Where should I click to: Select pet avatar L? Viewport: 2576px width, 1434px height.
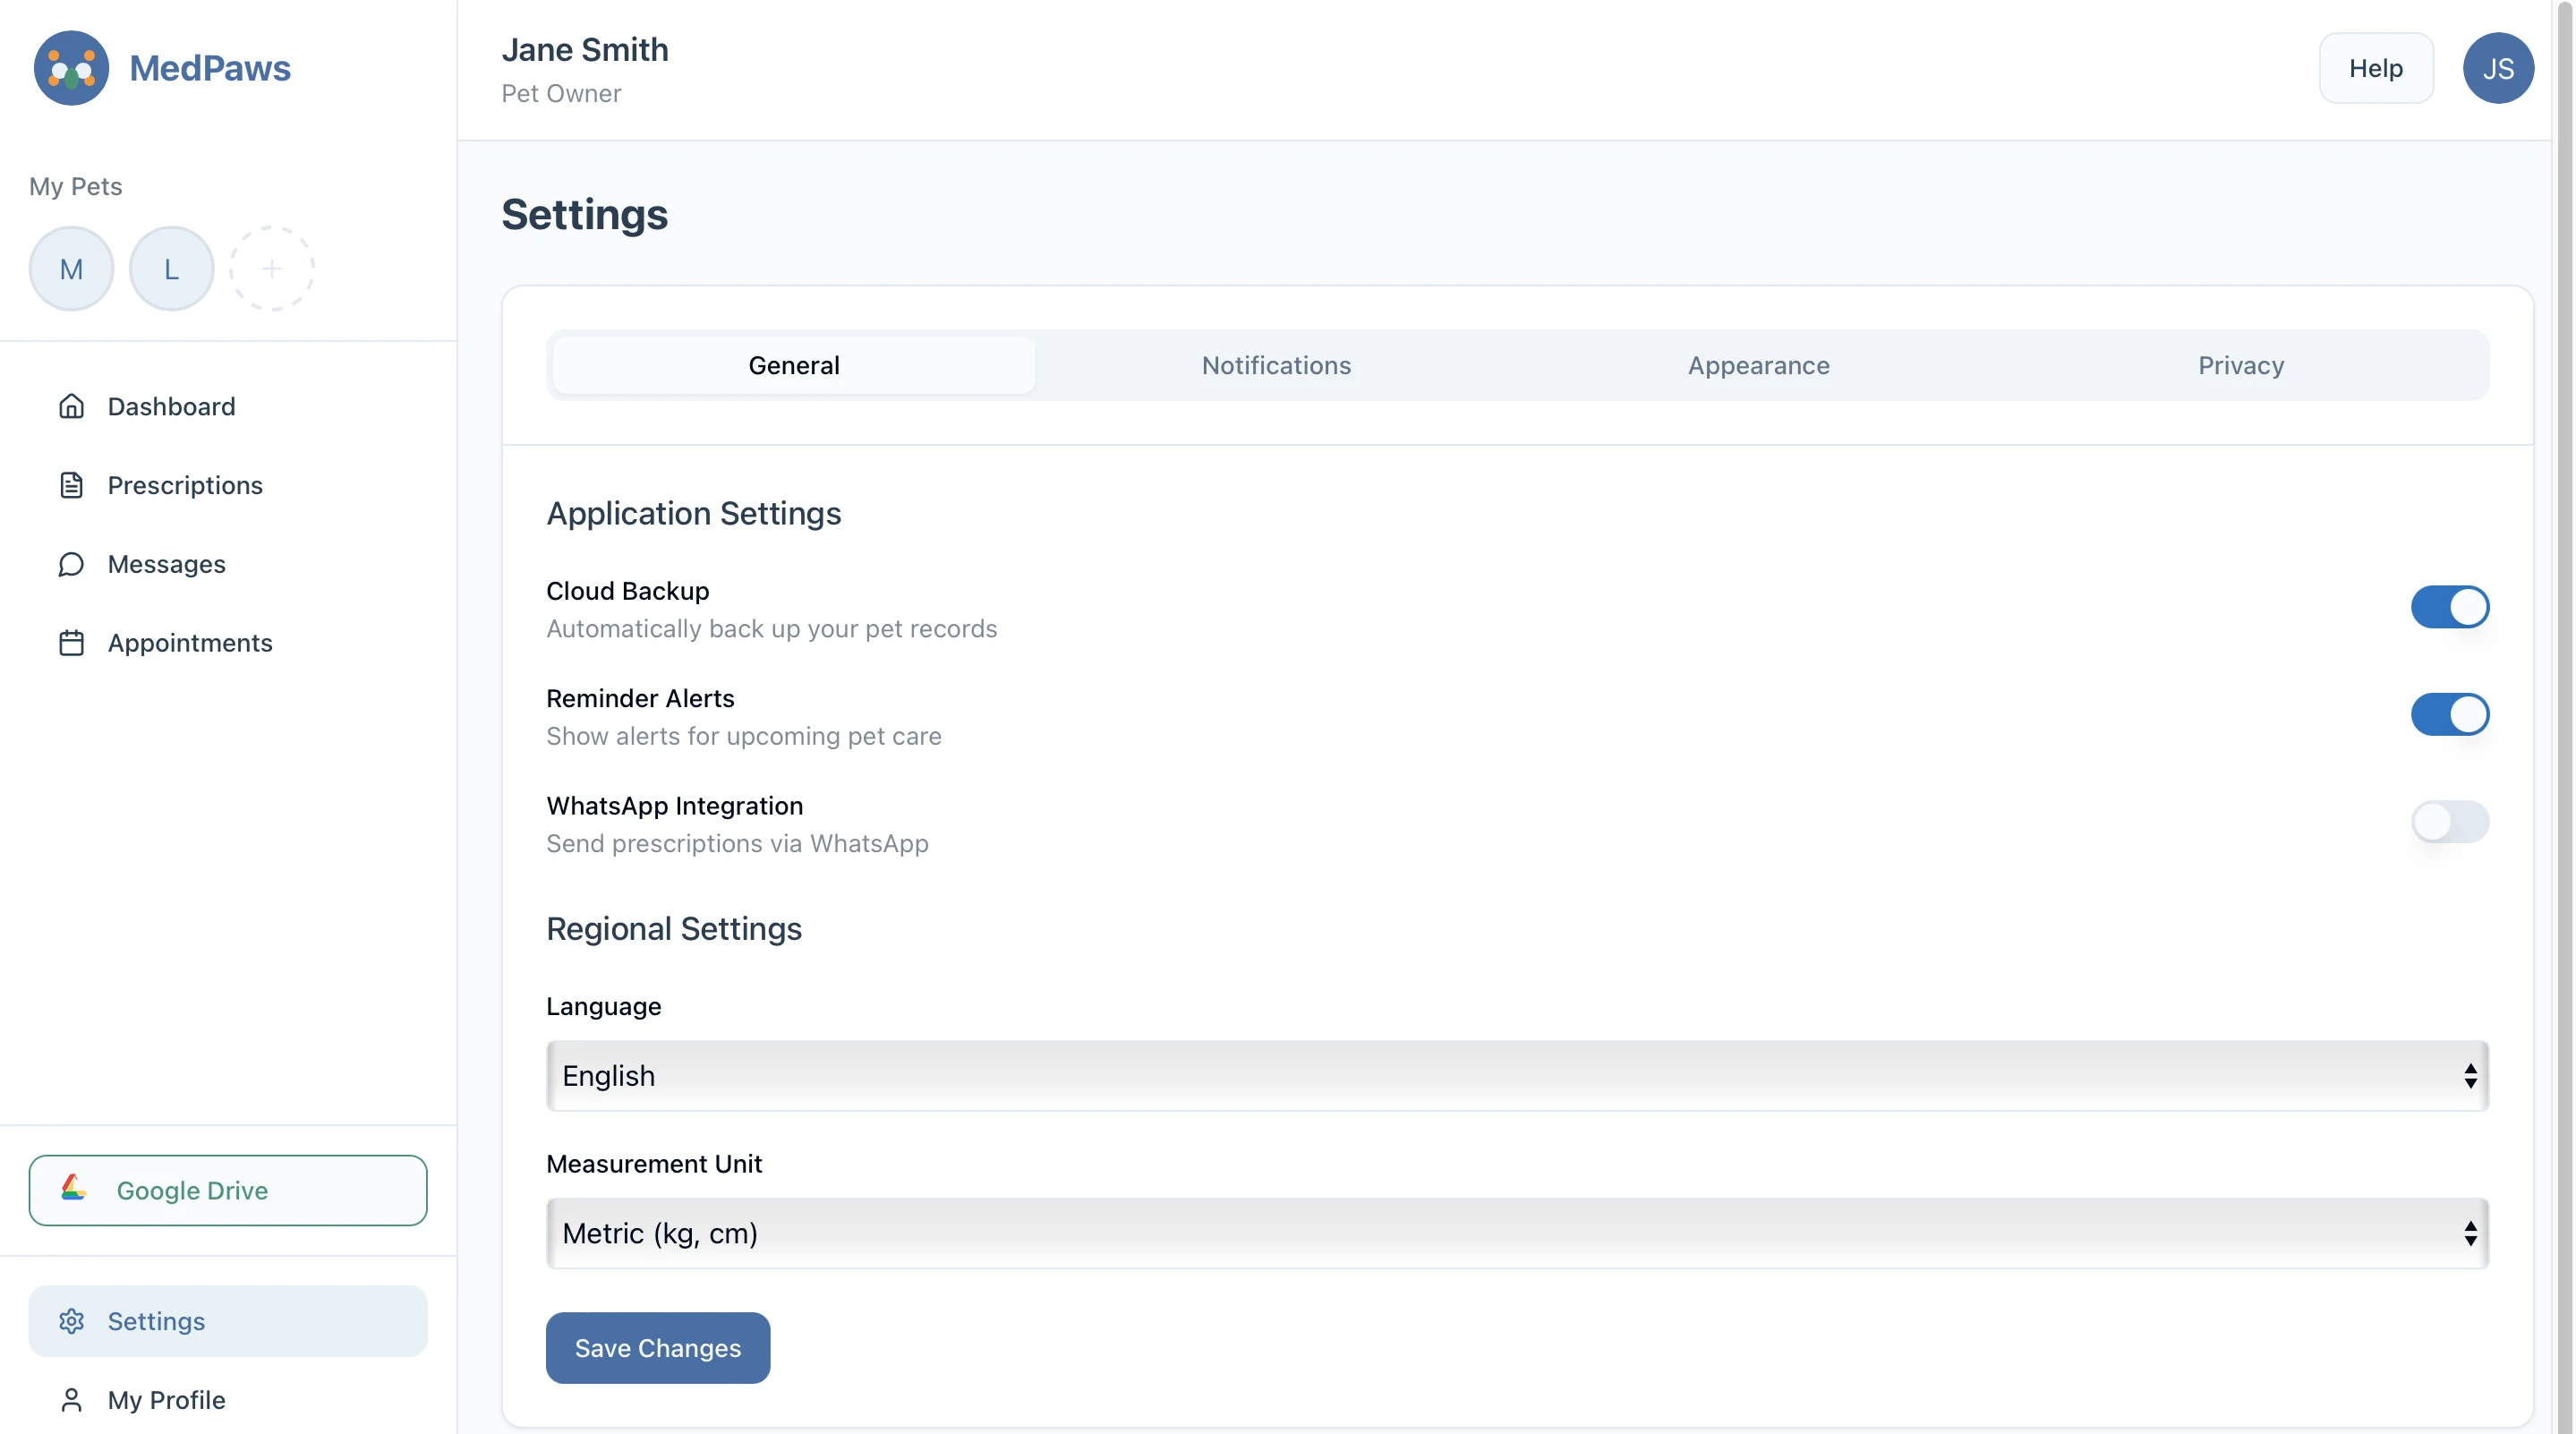click(x=171, y=268)
